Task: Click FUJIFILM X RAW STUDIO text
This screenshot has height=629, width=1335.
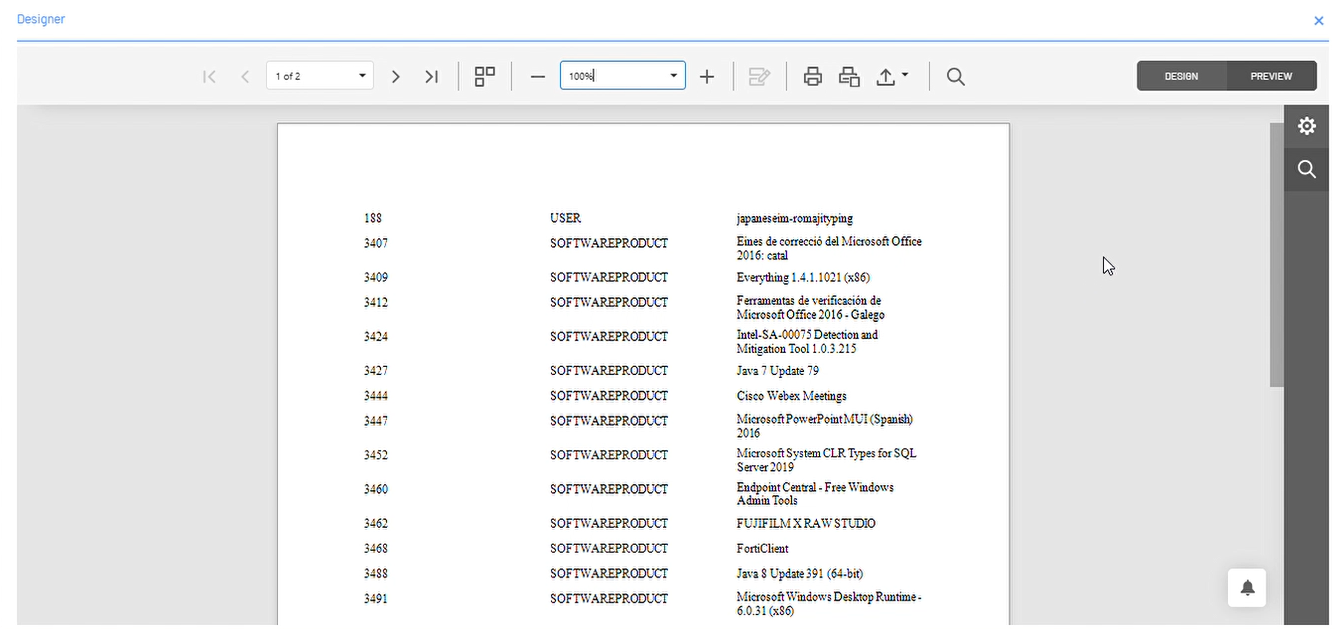Action: pos(806,523)
